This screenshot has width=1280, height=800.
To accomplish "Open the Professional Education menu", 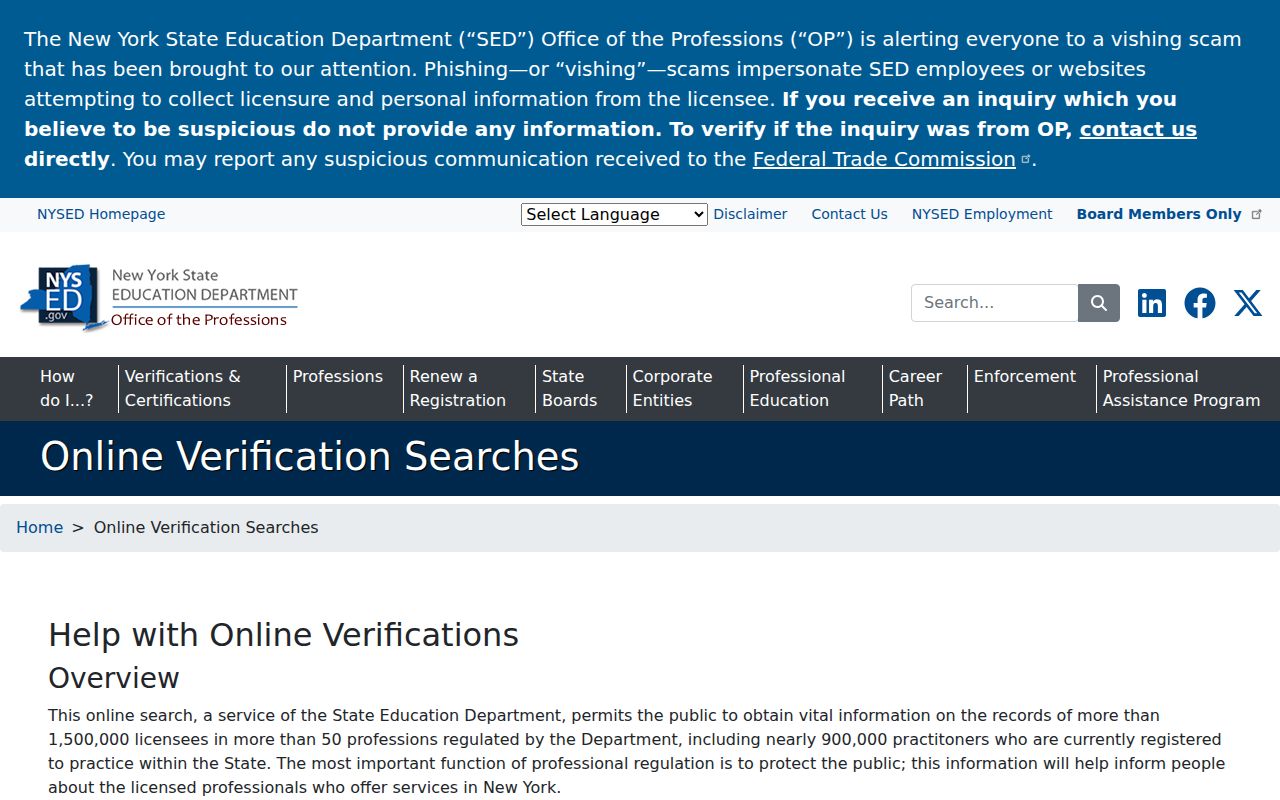I will coord(798,388).
